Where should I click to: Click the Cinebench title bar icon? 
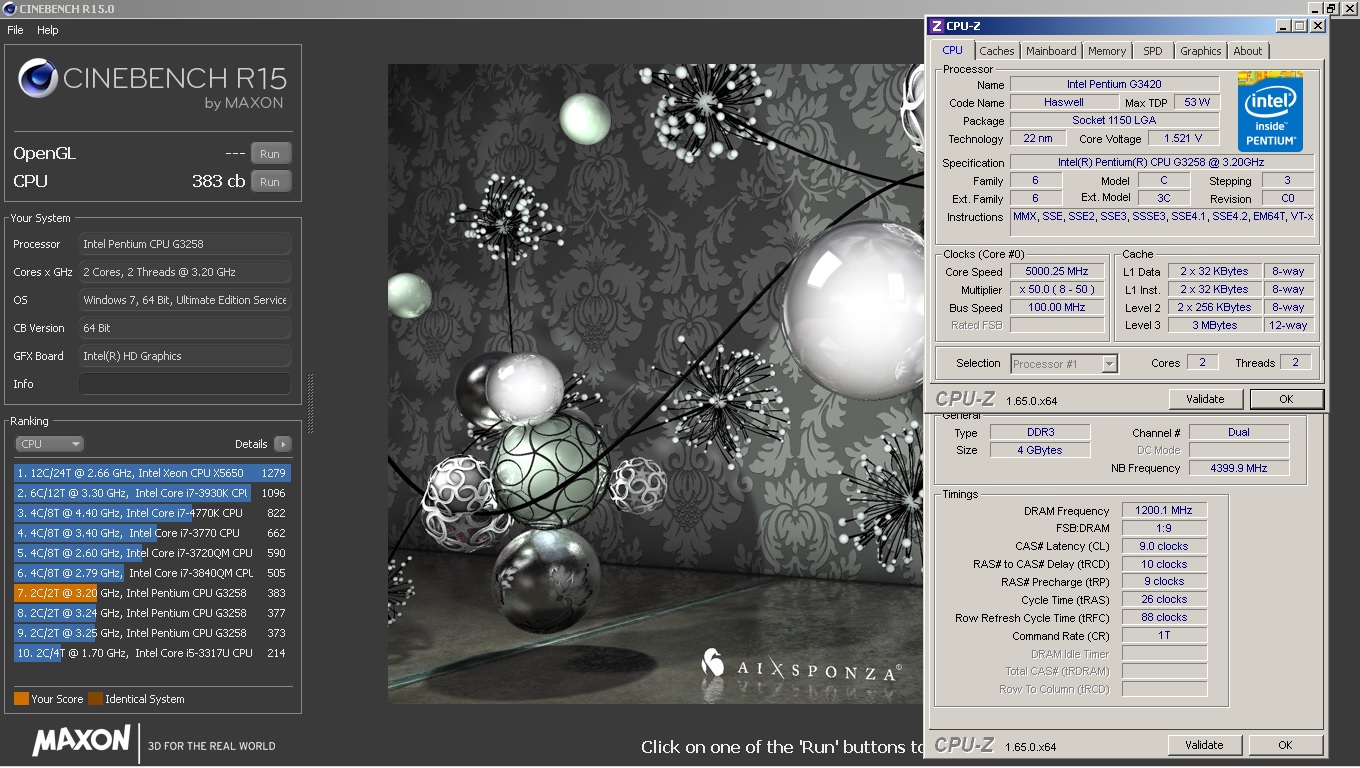(9, 9)
